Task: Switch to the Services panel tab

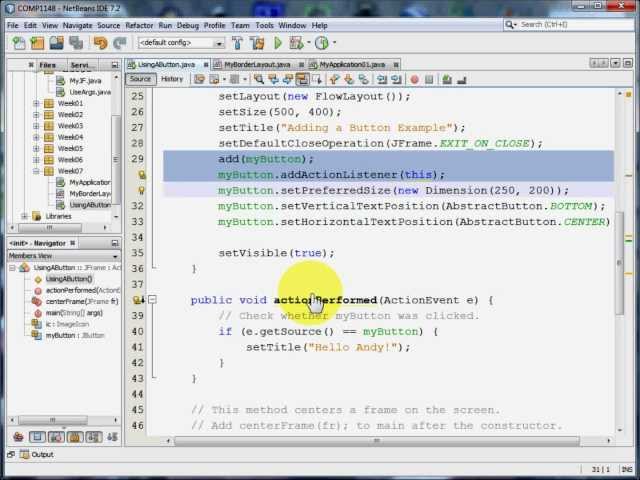Action: 83,65
